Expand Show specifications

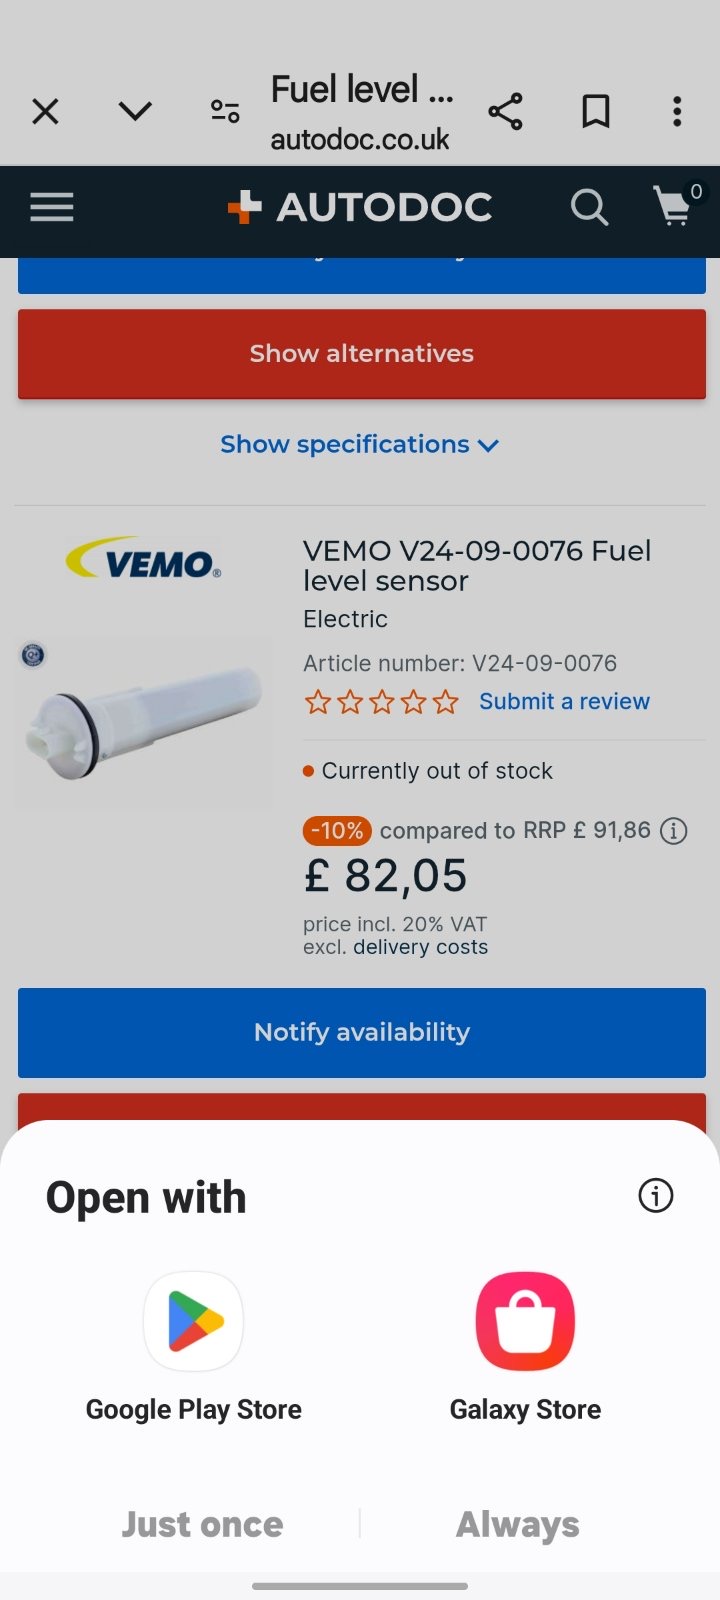click(x=360, y=444)
